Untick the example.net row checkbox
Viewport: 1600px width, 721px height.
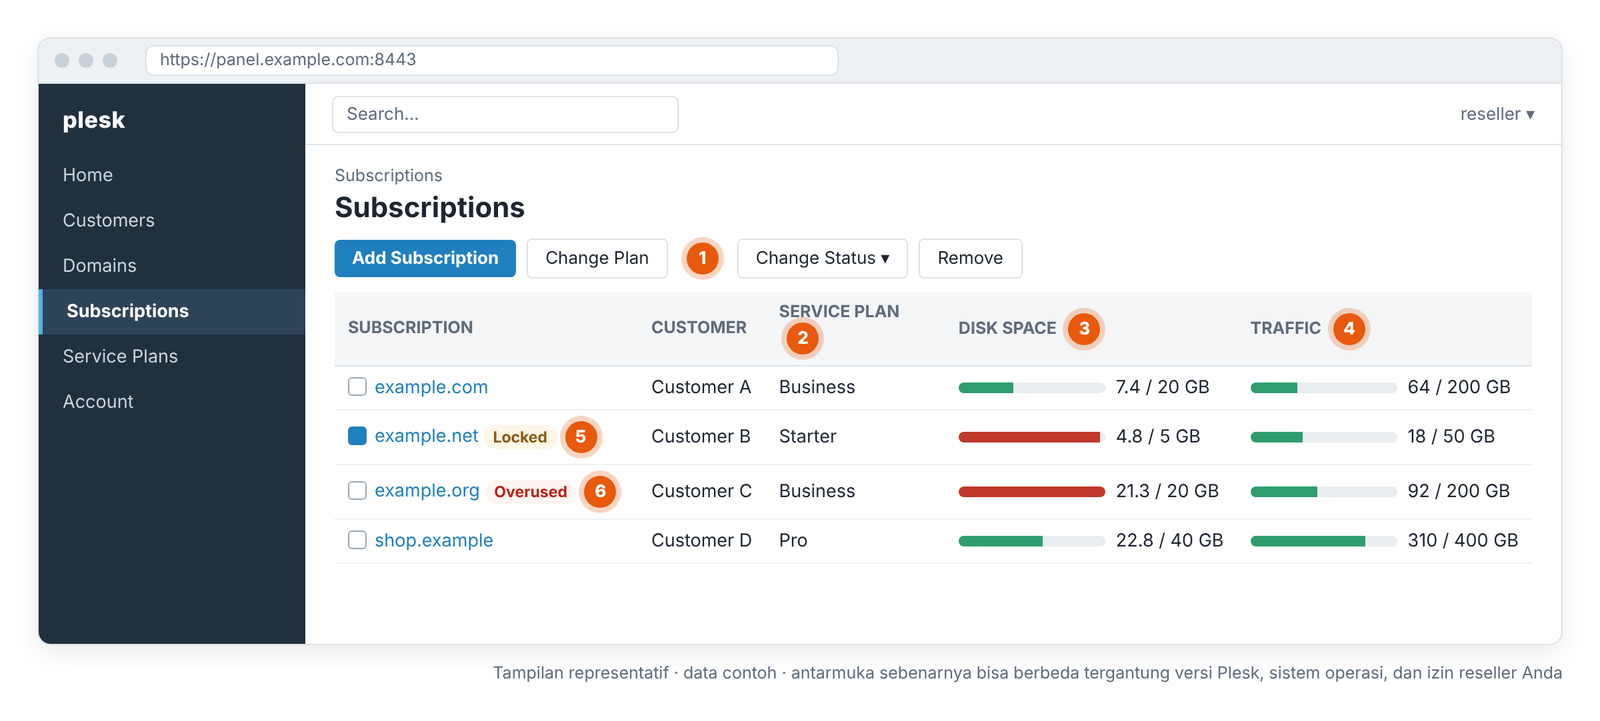[357, 436]
